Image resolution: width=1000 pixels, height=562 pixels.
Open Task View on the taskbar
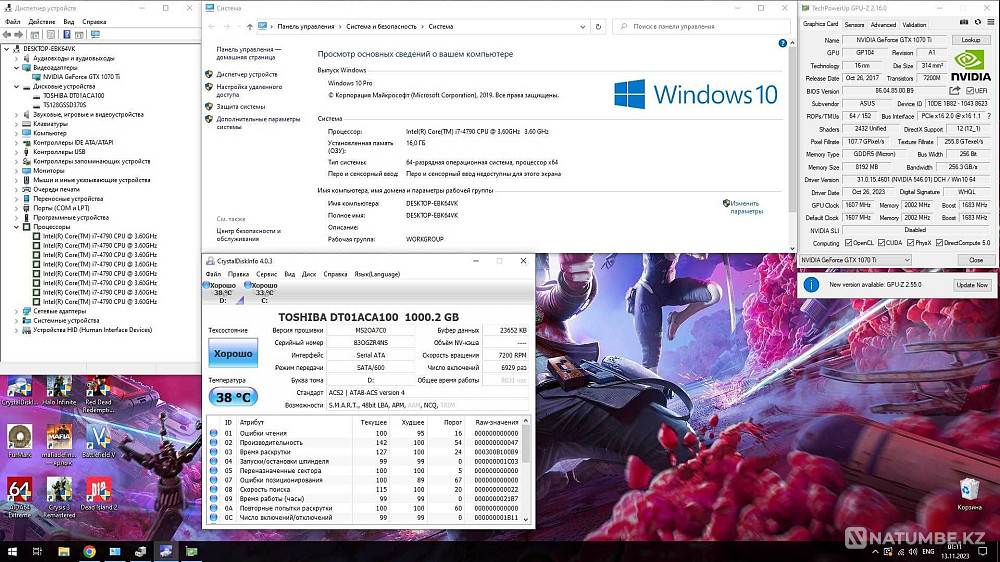click(37, 551)
